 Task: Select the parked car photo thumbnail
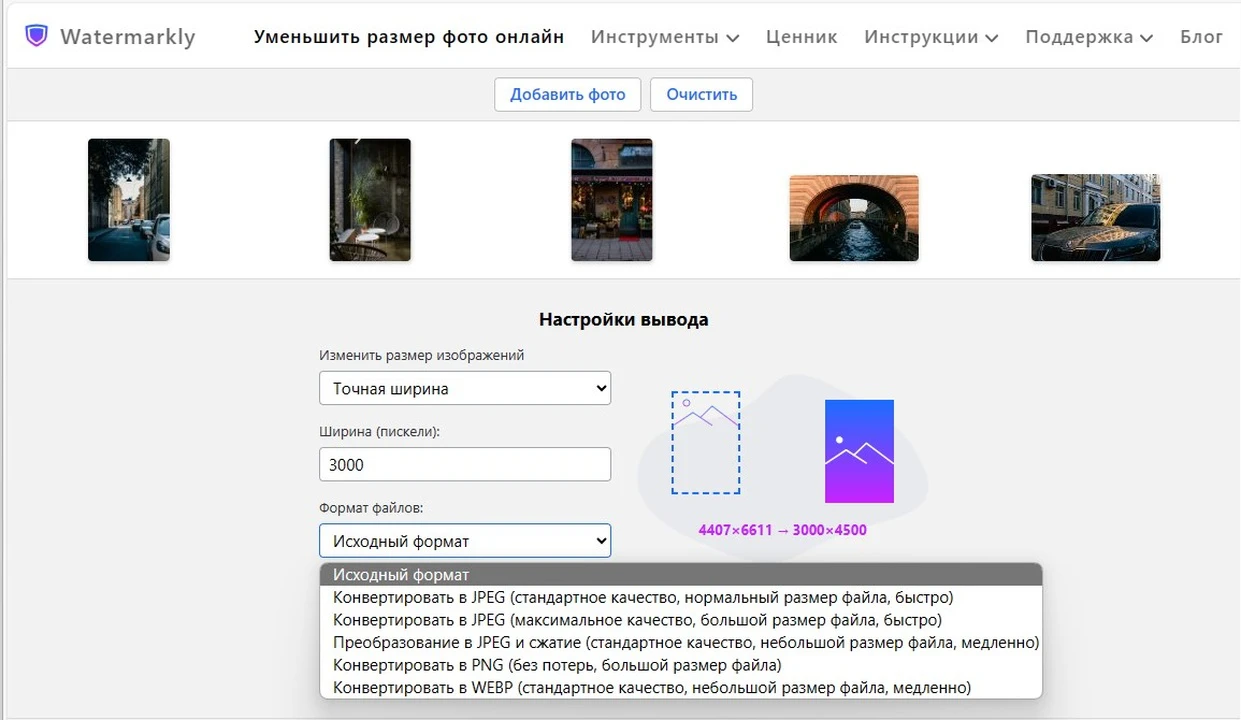click(1095, 218)
